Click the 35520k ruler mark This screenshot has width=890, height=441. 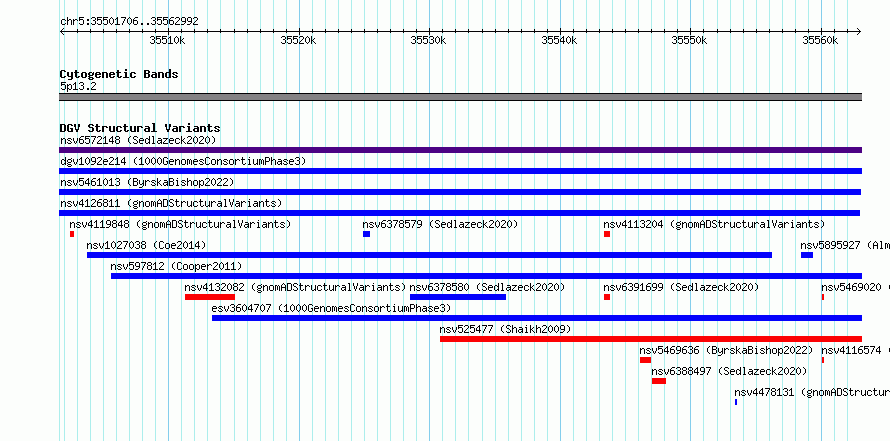click(x=298, y=40)
